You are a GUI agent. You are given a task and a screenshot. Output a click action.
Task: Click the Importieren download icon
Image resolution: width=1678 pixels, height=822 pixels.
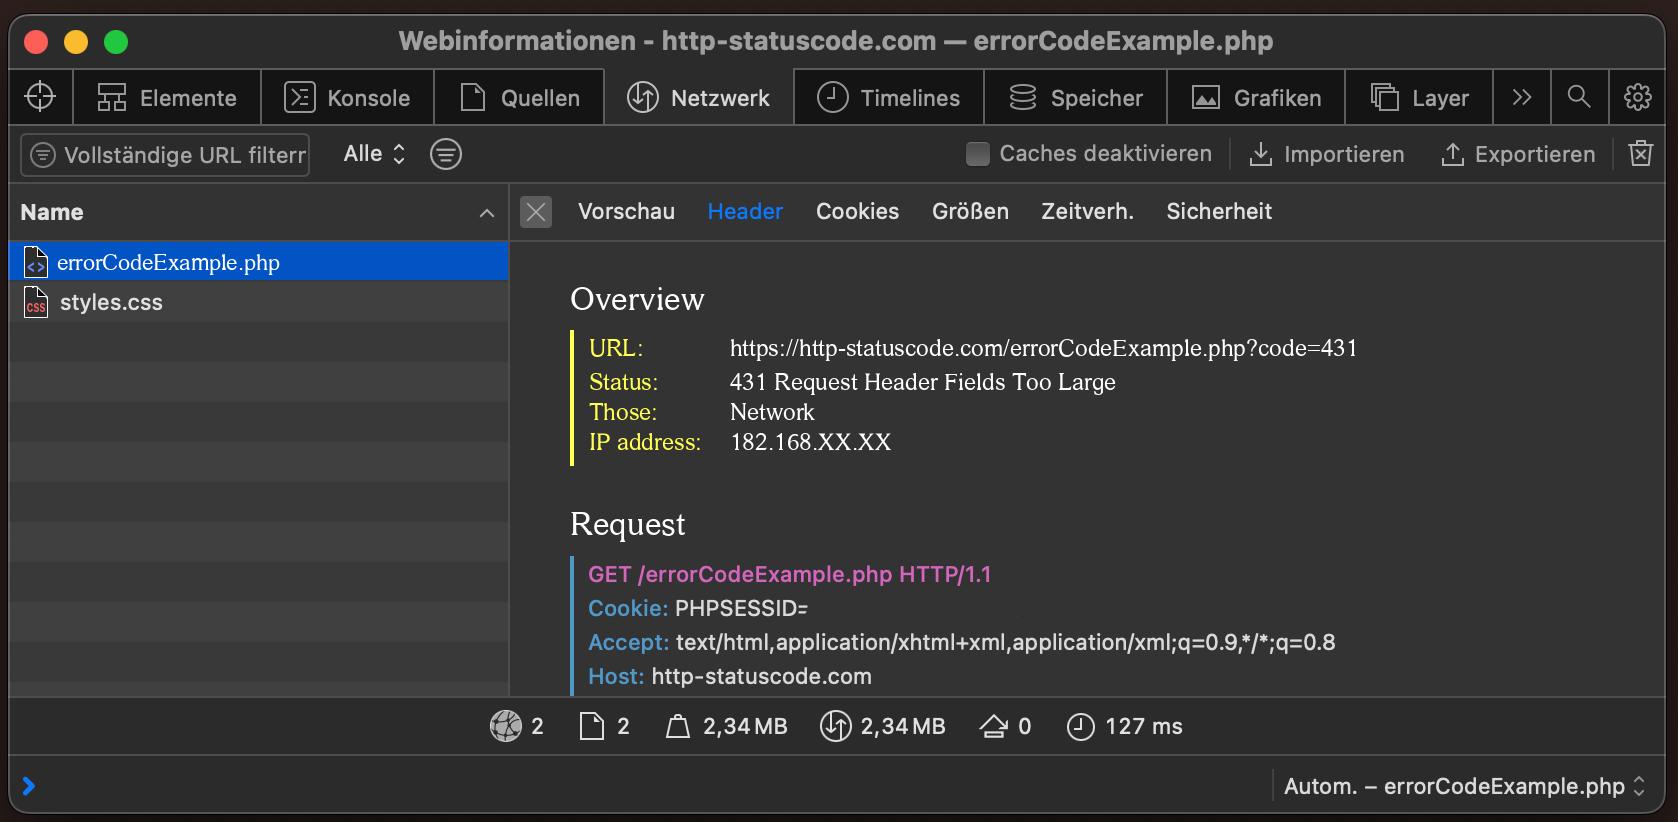click(x=1261, y=154)
